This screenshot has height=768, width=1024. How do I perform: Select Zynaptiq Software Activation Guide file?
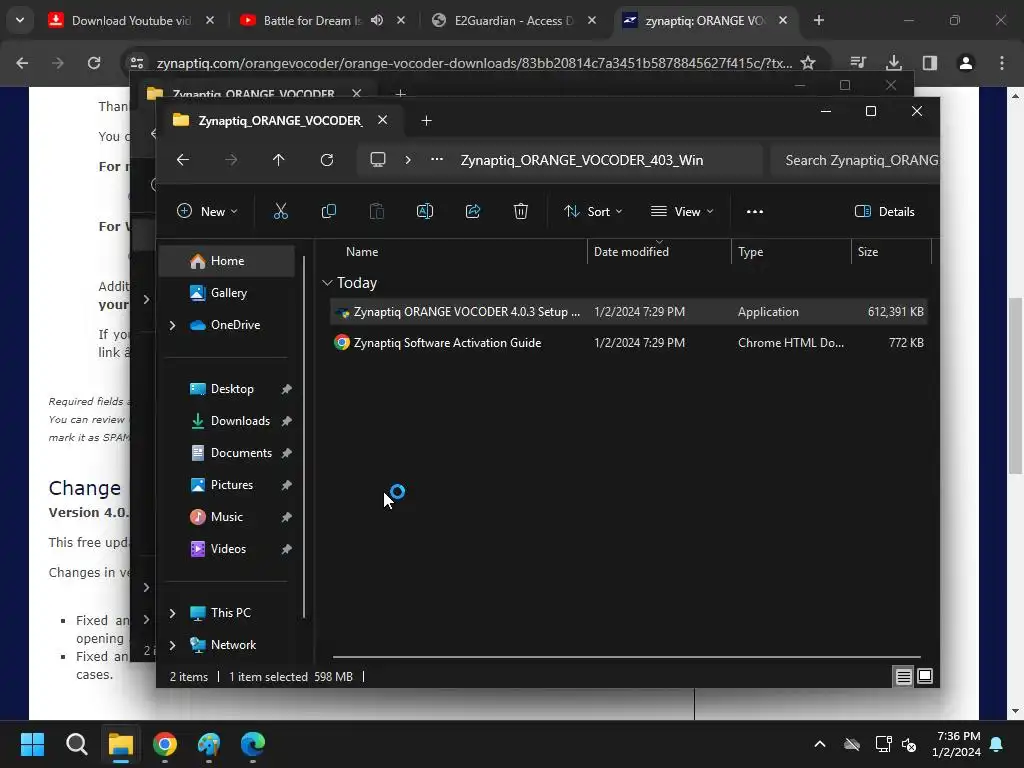[x=629, y=342]
